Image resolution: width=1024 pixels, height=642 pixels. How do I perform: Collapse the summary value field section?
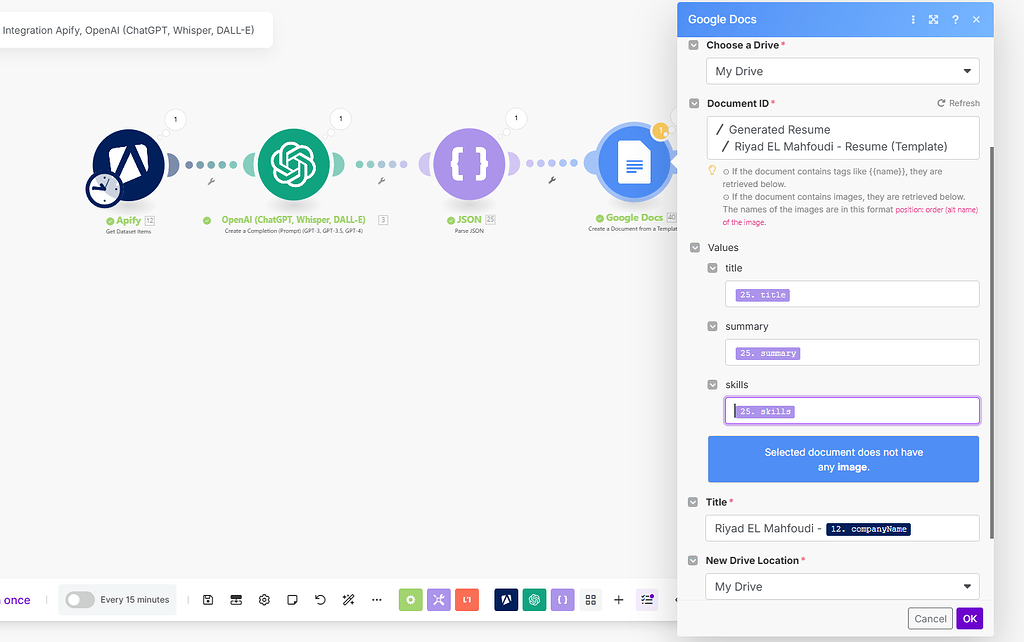point(712,326)
